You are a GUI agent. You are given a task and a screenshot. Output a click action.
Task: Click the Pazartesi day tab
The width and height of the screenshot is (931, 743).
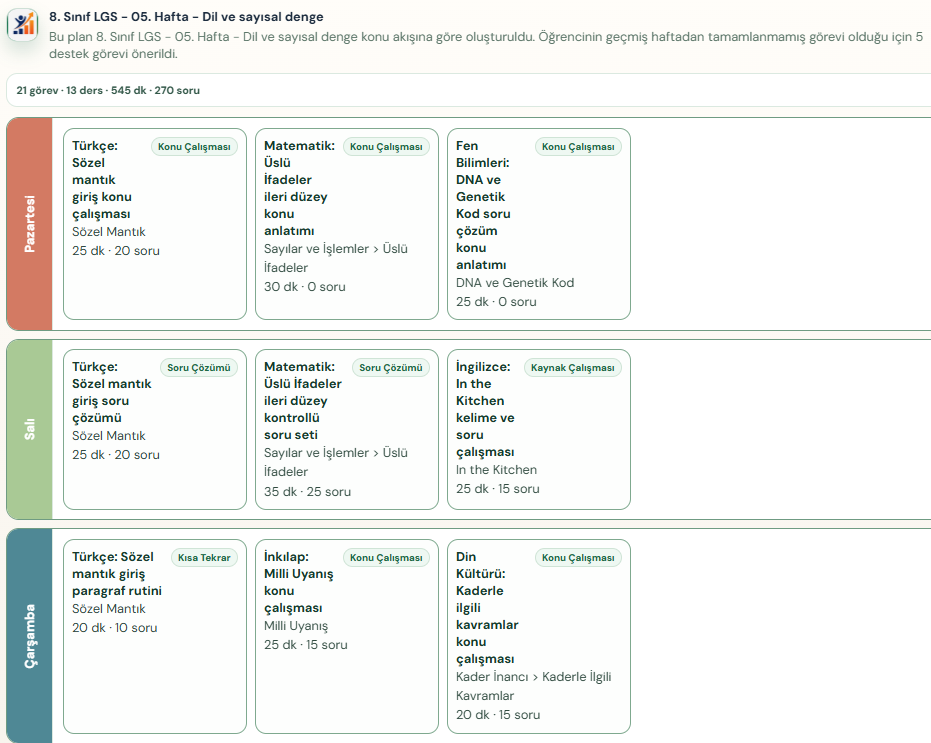[29, 224]
